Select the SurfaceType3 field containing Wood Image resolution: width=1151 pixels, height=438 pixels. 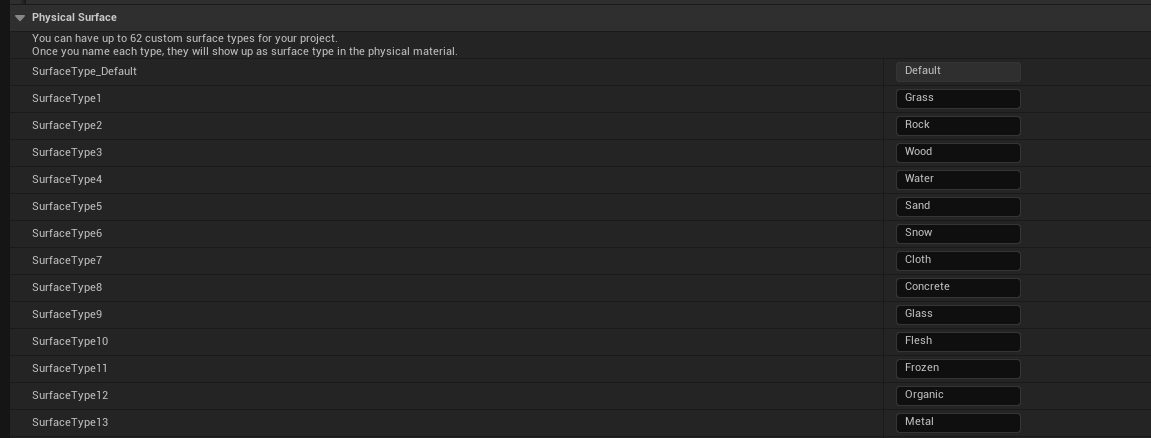tap(958, 152)
